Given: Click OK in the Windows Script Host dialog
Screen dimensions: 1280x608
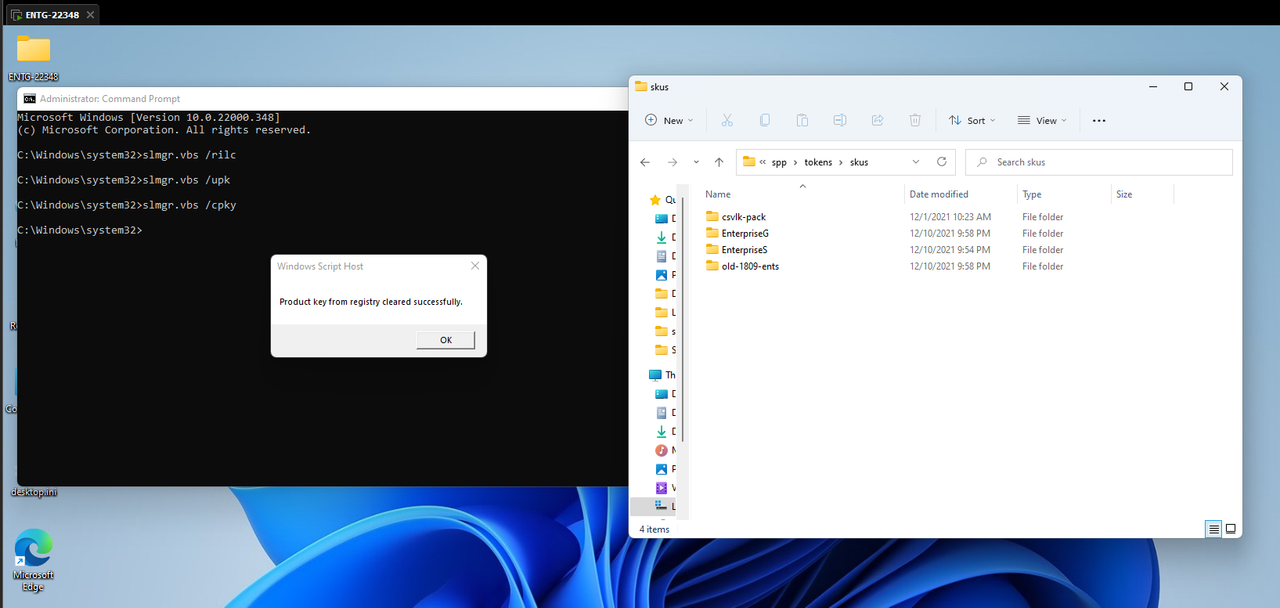Looking at the screenshot, I should [x=446, y=340].
